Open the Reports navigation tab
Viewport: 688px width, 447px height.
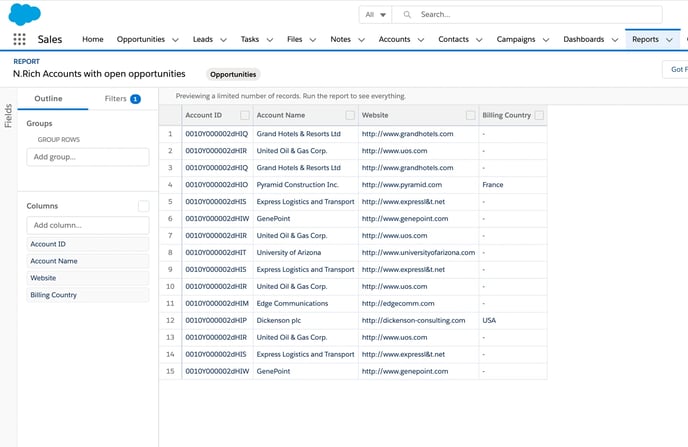pos(645,39)
